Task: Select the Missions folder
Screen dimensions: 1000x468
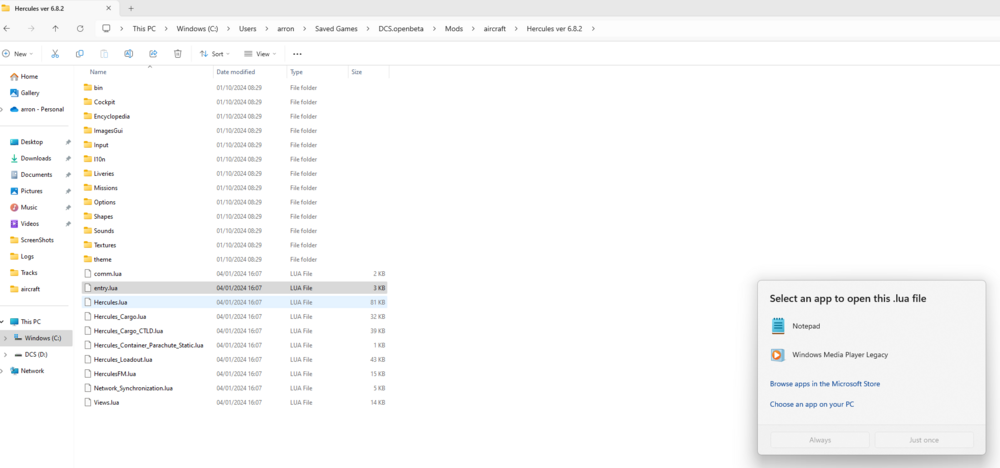Action: tap(235, 188)
